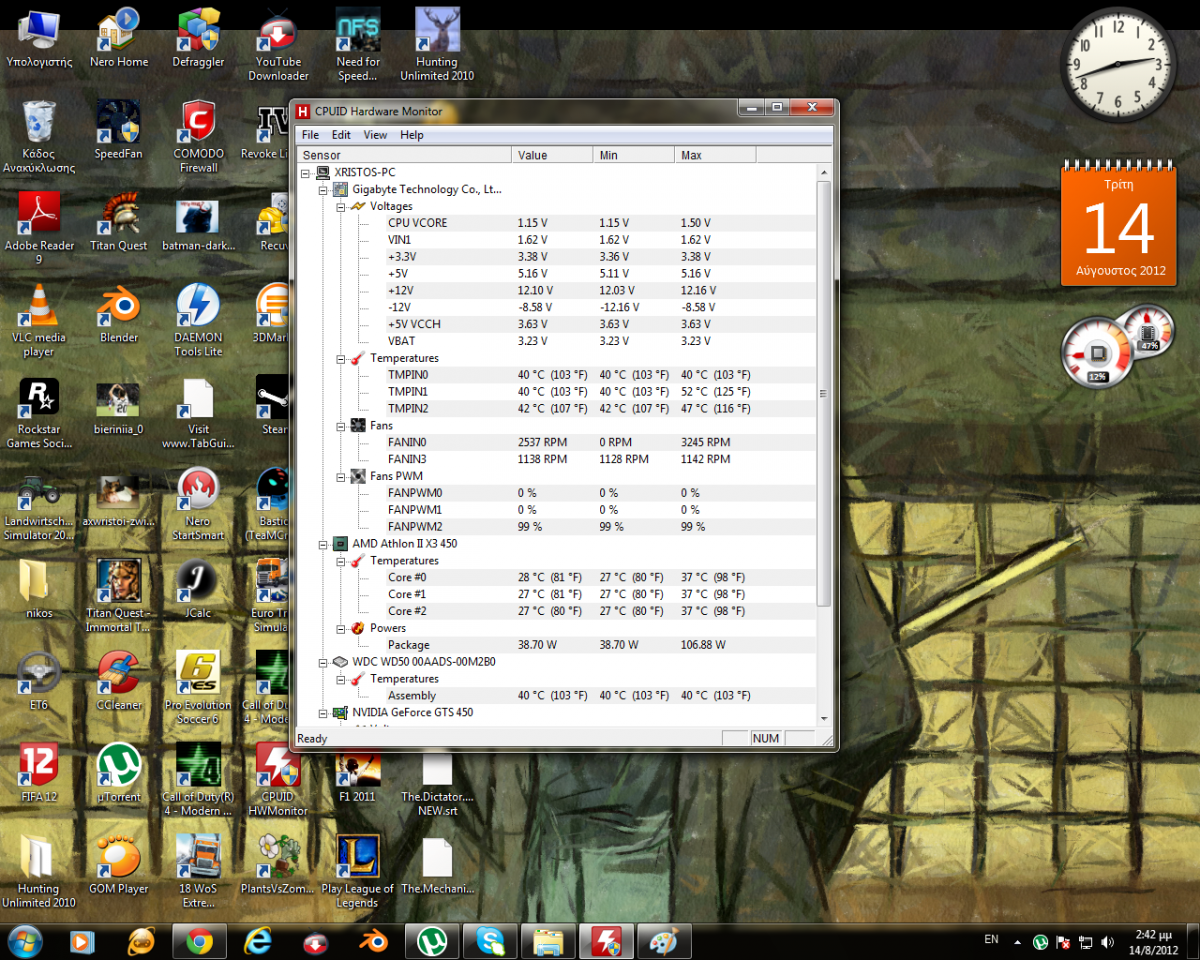1200x960 pixels.
Task: Collapse the Voltages group
Action: point(341,206)
